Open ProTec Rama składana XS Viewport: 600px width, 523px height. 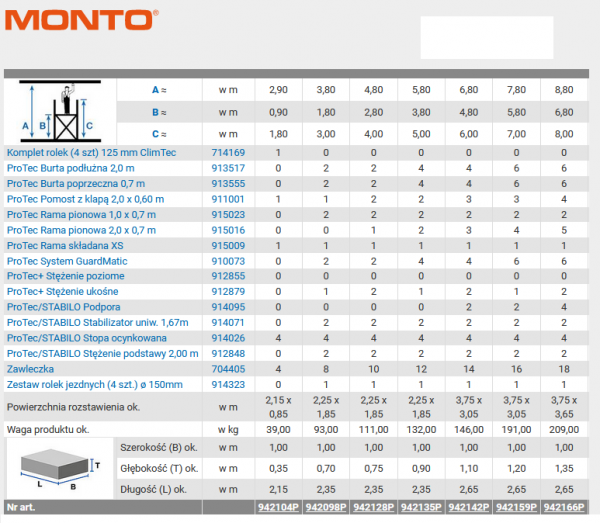(x=65, y=246)
